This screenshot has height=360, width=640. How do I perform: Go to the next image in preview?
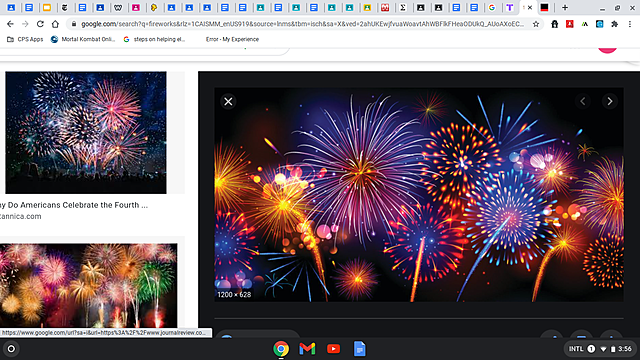tap(610, 101)
